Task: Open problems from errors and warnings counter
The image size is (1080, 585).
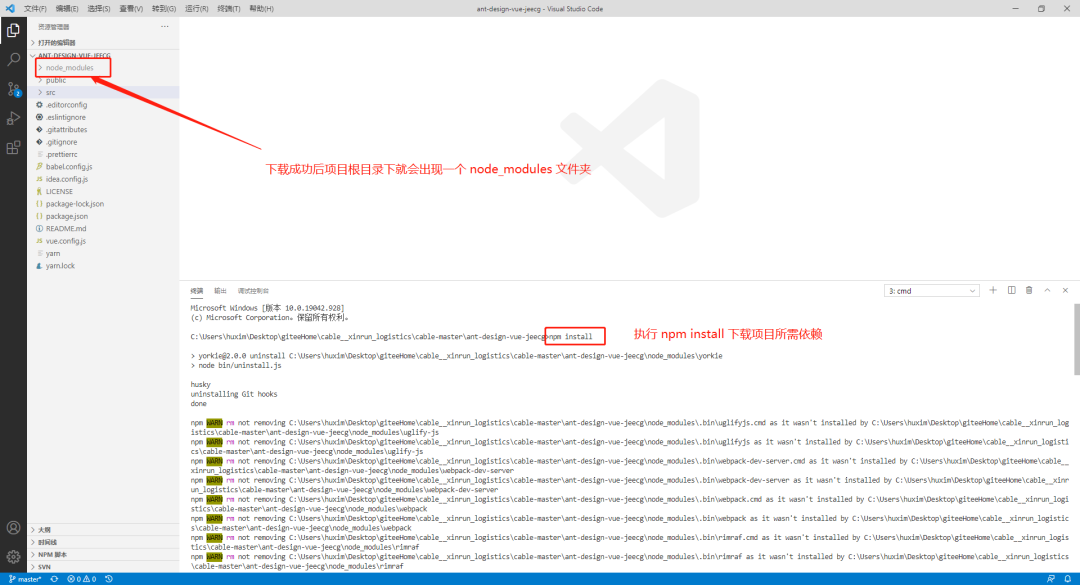Action: pyautogui.click(x=81, y=579)
